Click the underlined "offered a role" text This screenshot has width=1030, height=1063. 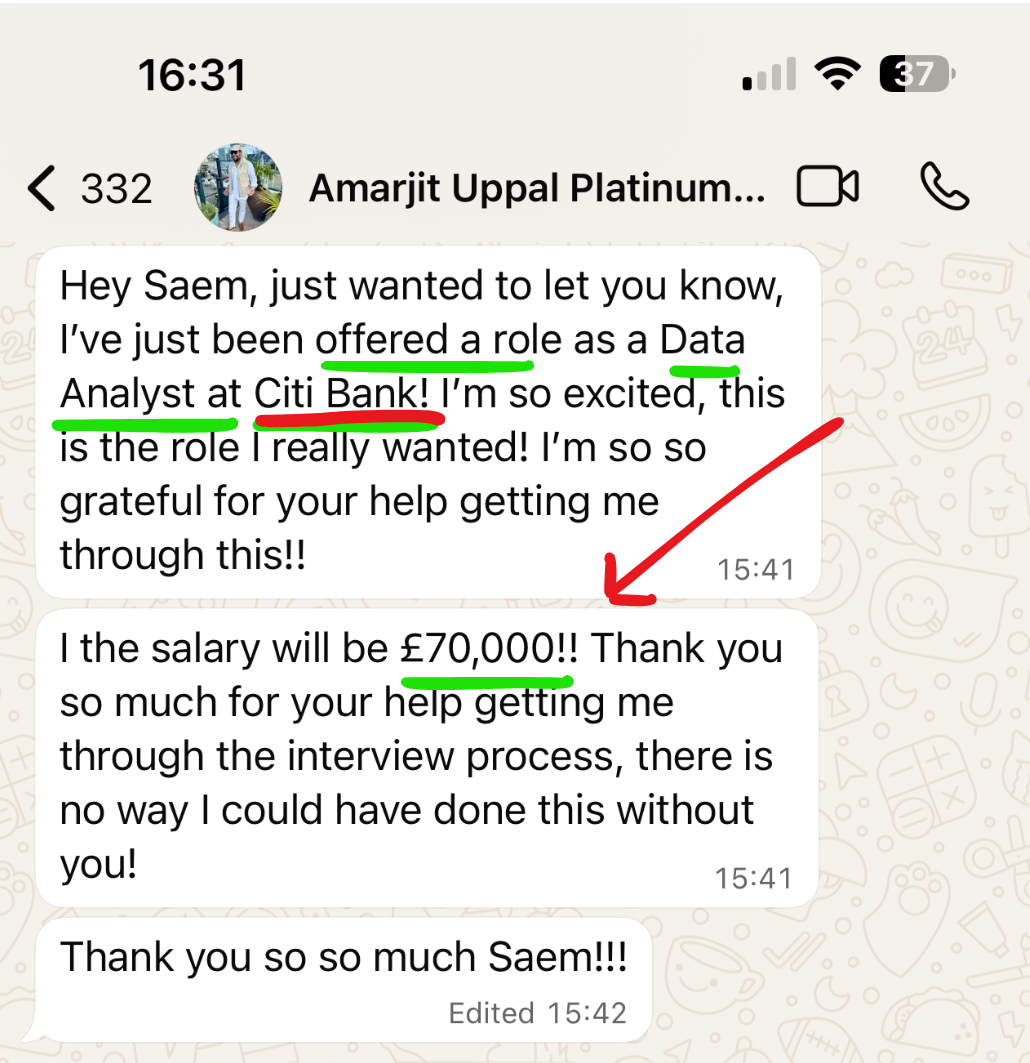pyautogui.click(x=424, y=340)
